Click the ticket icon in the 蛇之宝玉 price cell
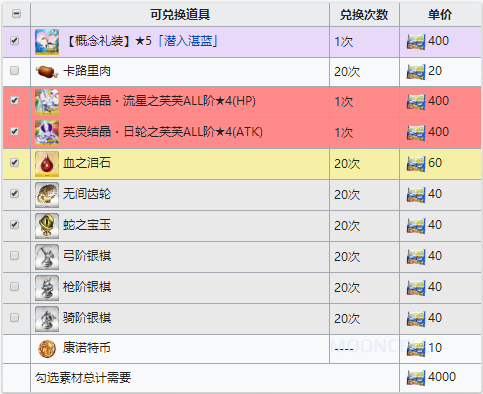The image size is (483, 394). (x=416, y=226)
